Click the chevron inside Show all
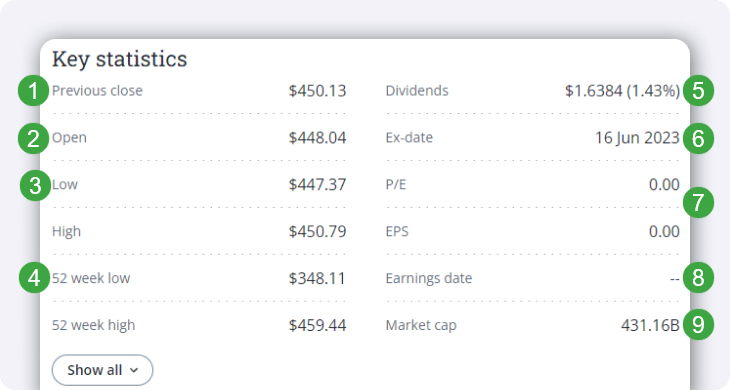This screenshot has height=390, width=730. pos(134,370)
